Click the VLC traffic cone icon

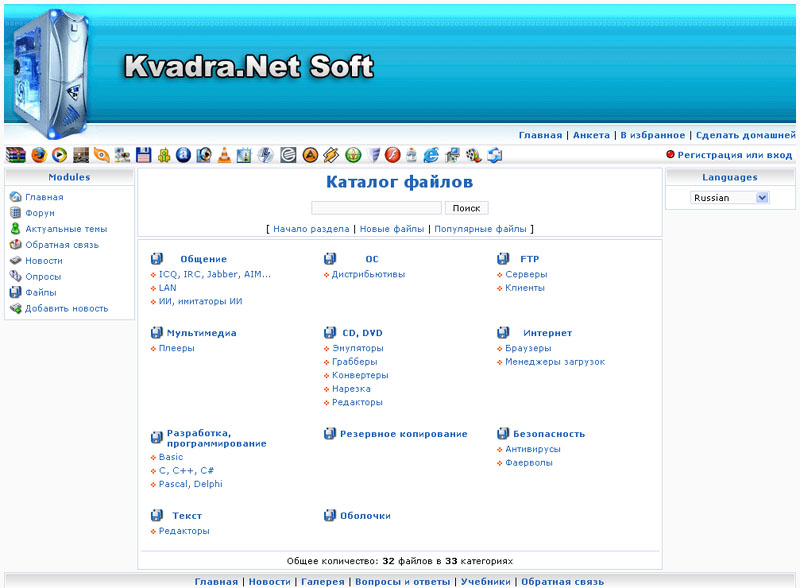224,155
